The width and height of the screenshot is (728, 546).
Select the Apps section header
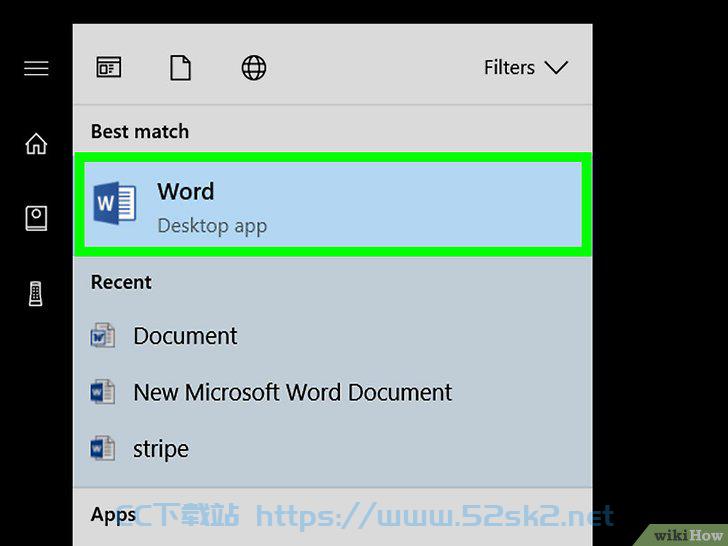click(113, 514)
